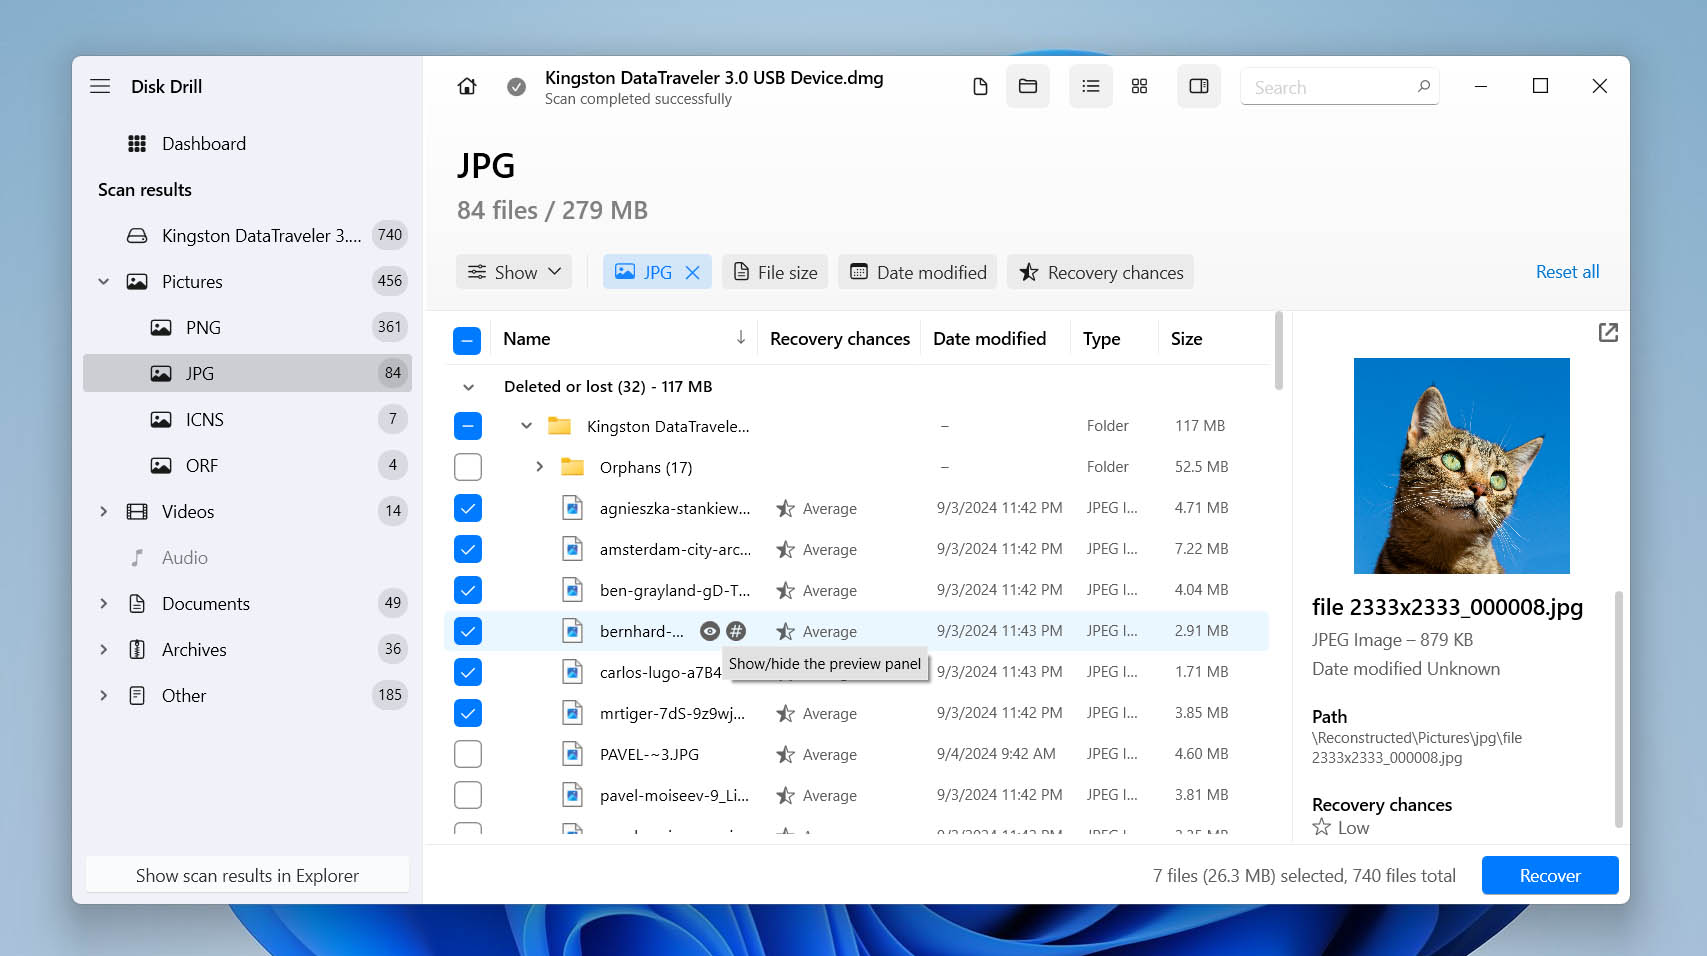Select the grid view layout icon
The image size is (1707, 956).
coord(1139,87)
